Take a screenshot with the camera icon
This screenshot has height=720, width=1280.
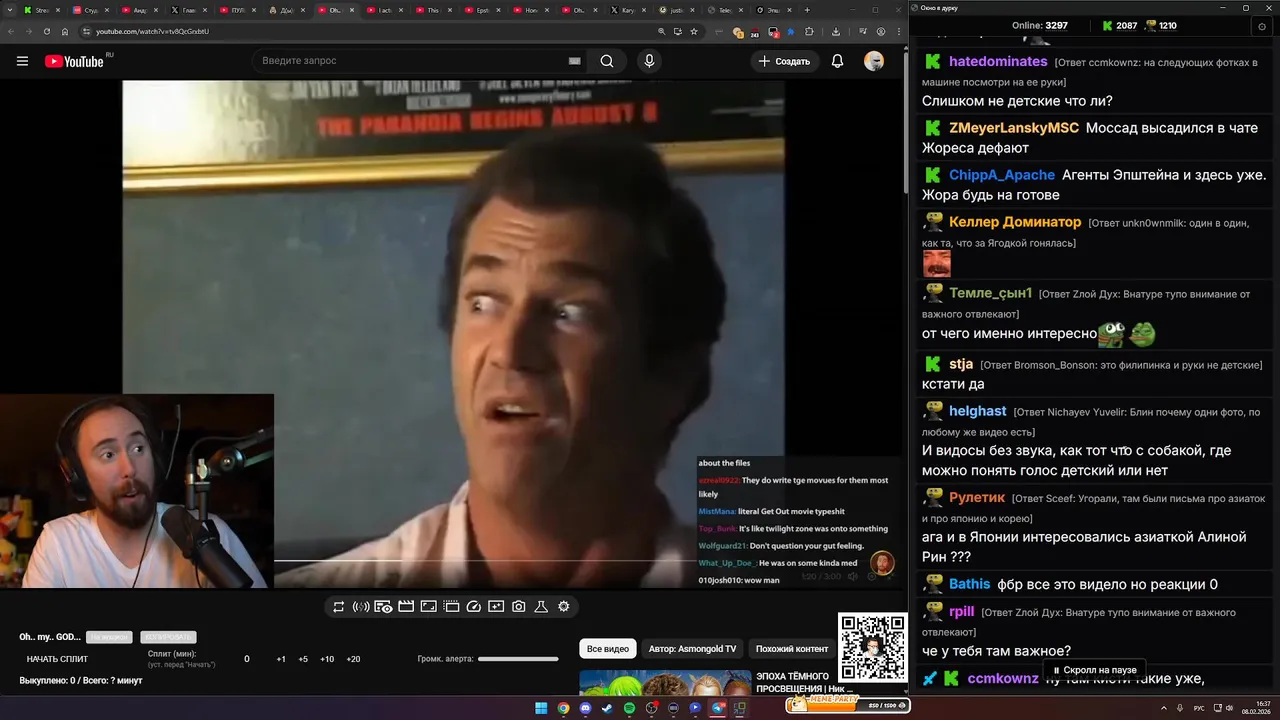click(x=518, y=607)
